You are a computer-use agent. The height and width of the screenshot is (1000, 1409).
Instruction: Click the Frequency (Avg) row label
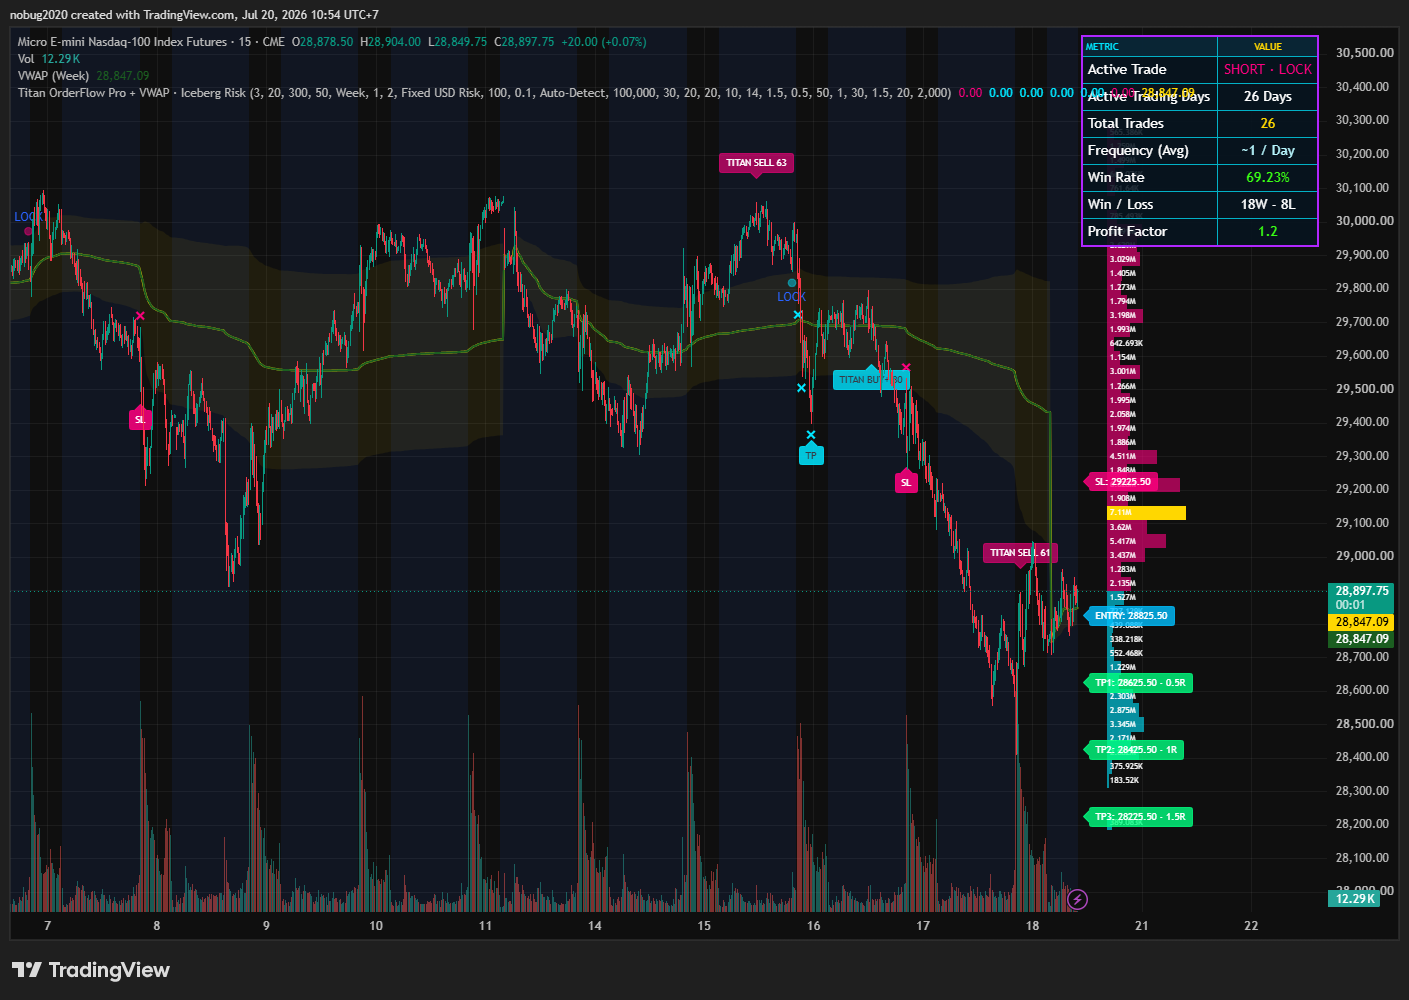(x=1138, y=151)
